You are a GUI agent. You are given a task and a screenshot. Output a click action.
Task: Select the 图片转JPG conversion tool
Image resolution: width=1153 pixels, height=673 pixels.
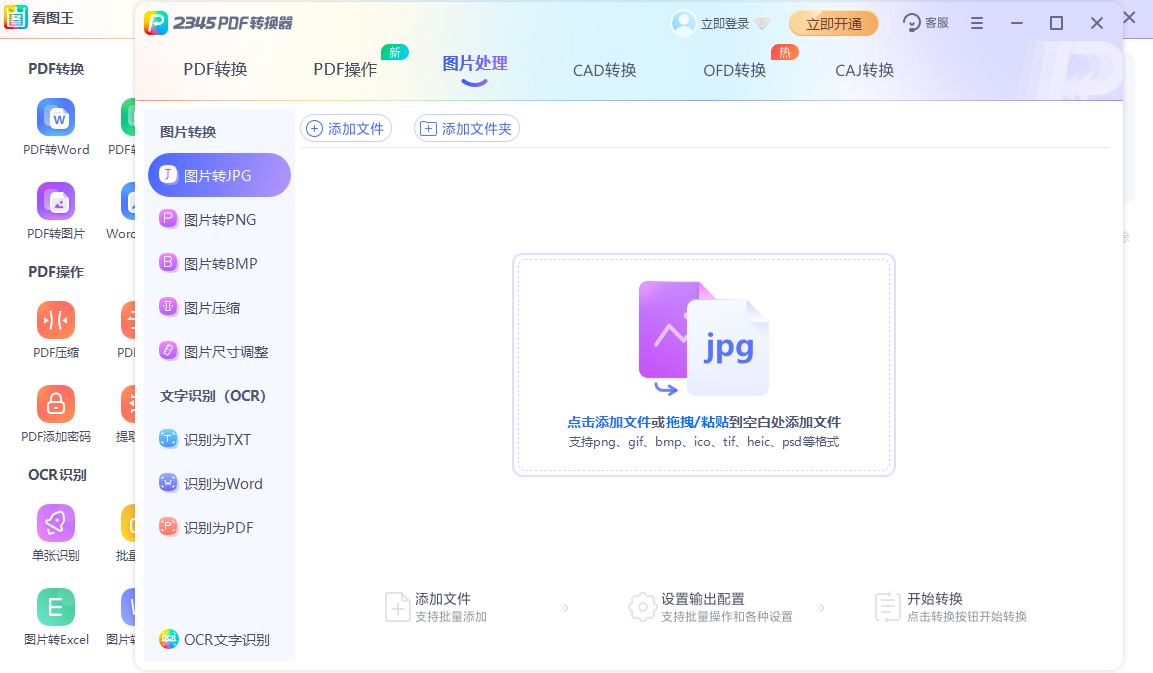(218, 175)
